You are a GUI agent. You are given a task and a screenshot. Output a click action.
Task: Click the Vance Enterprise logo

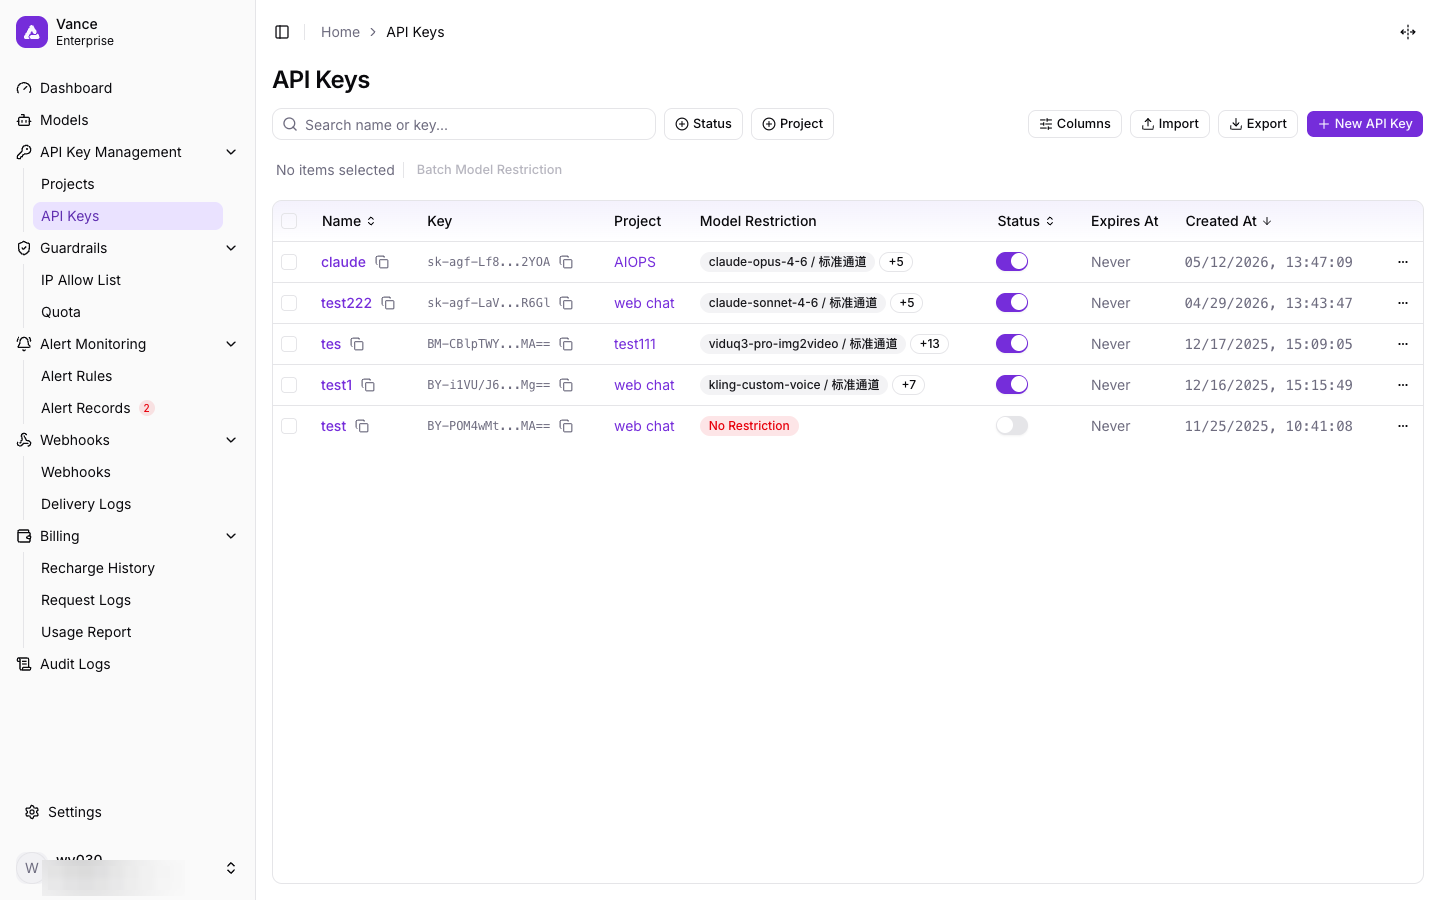32,32
